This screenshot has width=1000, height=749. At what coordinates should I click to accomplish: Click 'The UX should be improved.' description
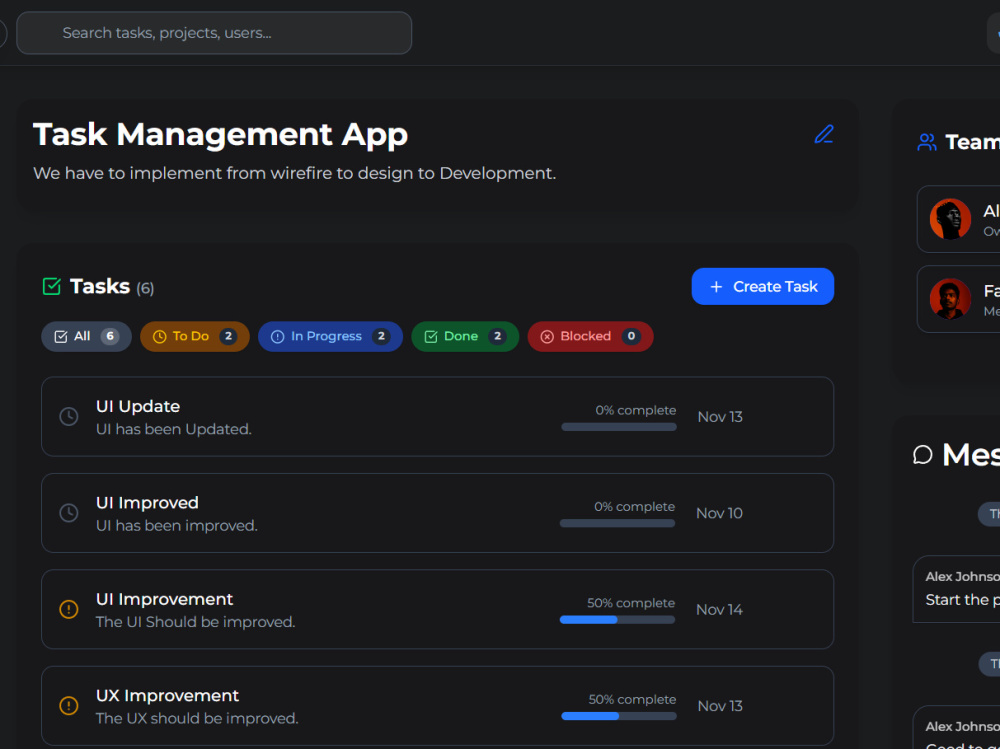point(197,718)
